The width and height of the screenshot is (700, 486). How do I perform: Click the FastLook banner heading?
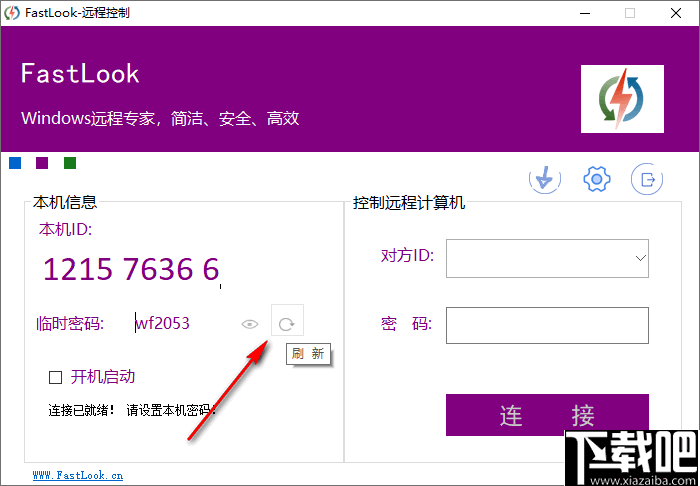pos(80,73)
